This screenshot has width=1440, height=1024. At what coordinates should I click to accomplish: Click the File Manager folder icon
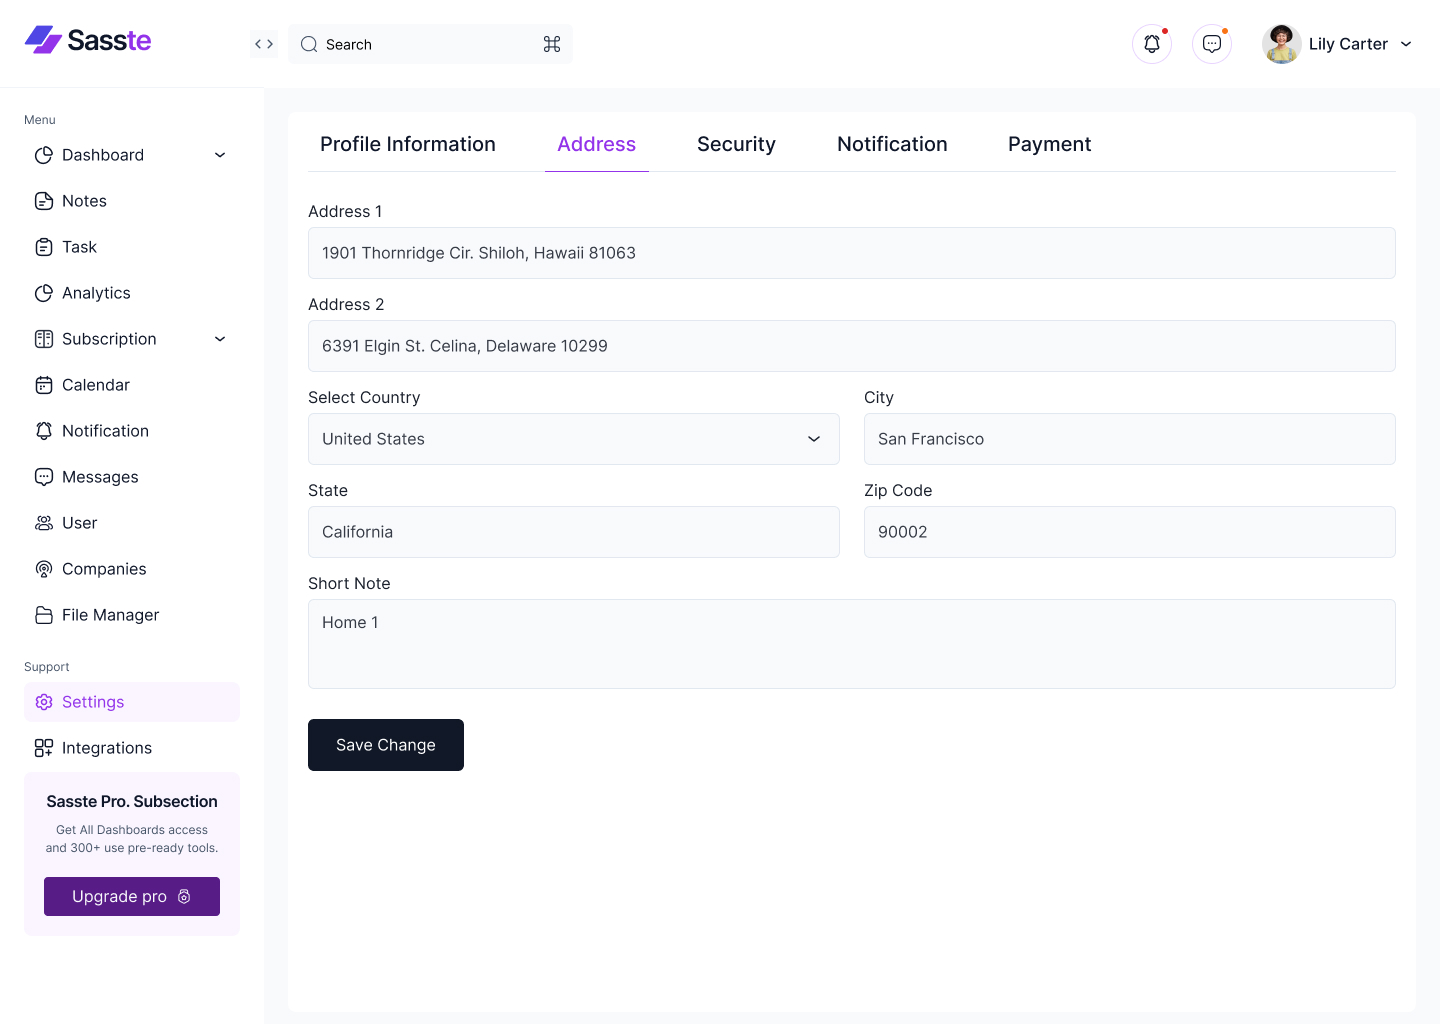pyautogui.click(x=44, y=614)
